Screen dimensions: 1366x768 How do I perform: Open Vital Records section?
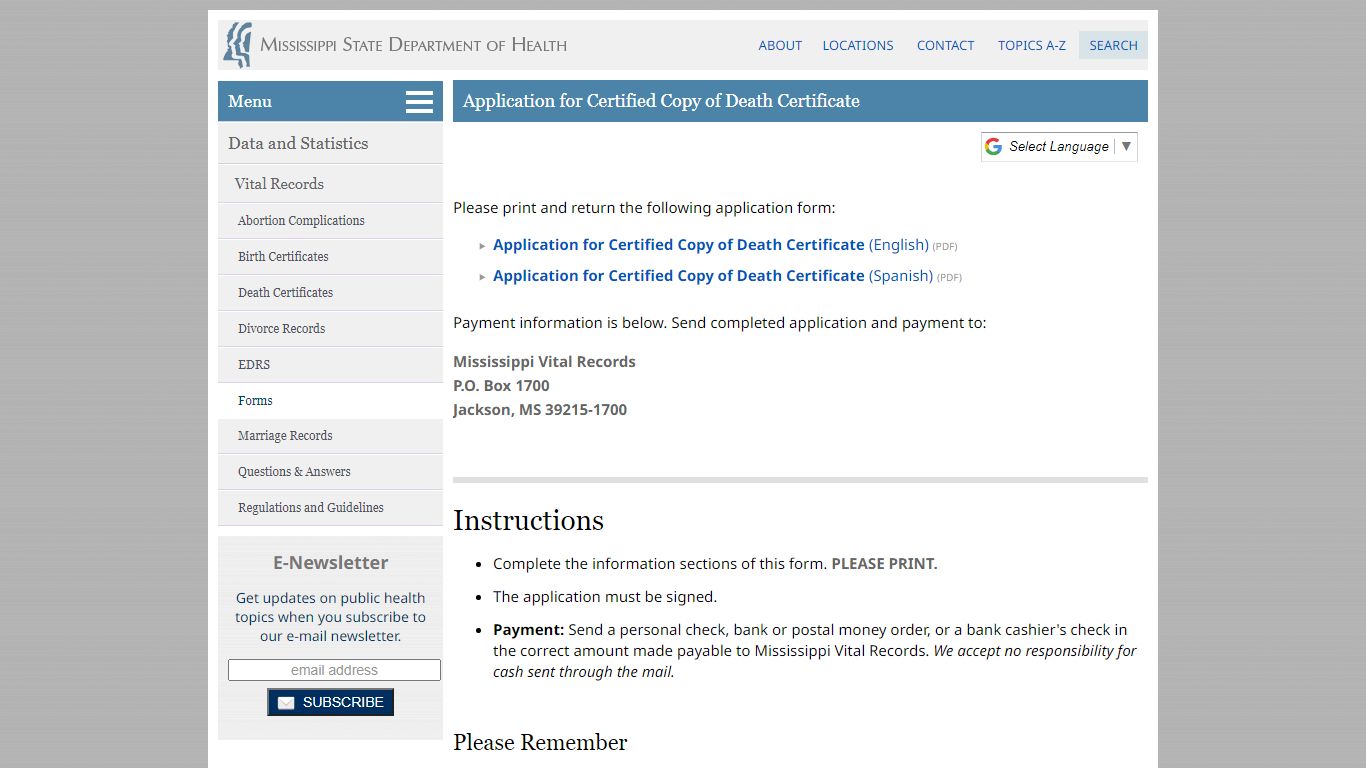330,184
